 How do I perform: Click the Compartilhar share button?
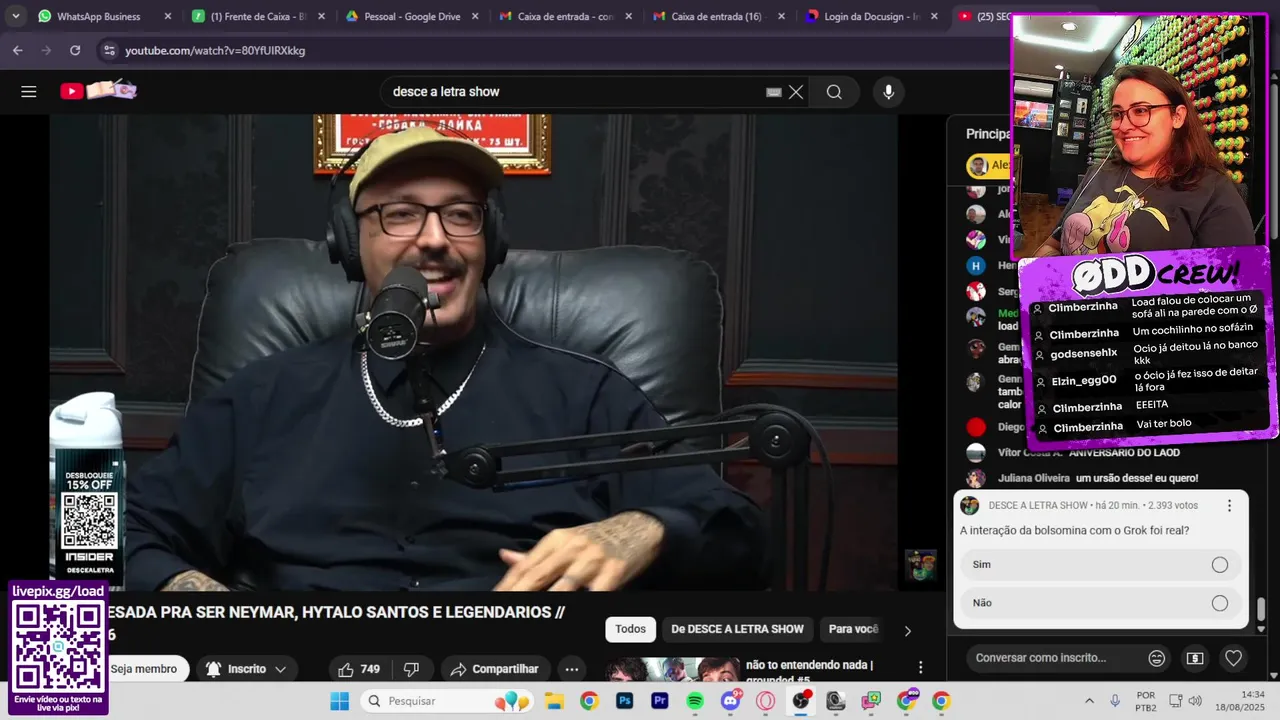pyautogui.click(x=495, y=669)
